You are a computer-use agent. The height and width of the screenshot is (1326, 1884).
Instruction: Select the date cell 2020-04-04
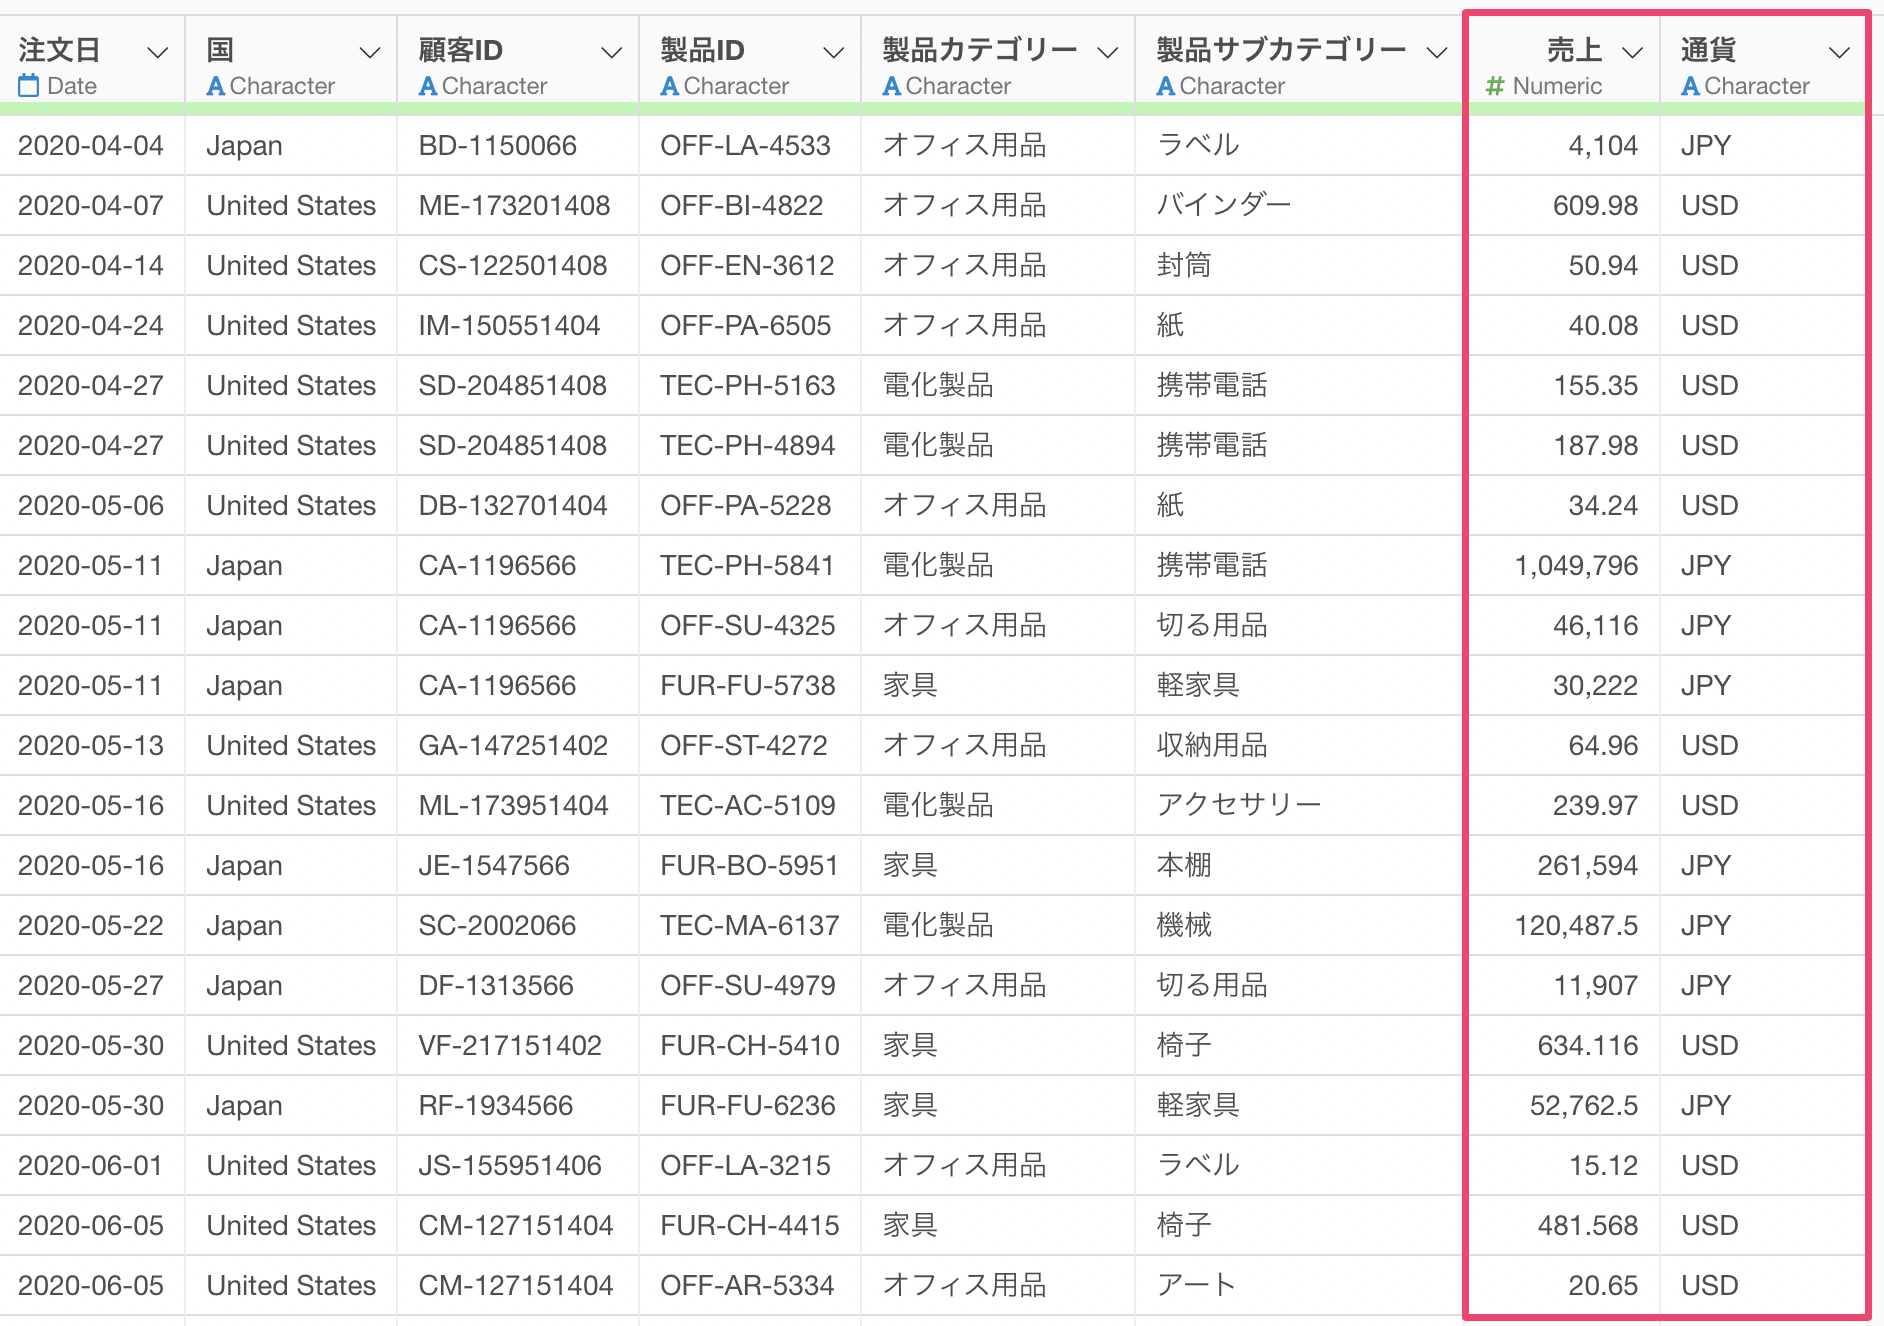[88, 145]
